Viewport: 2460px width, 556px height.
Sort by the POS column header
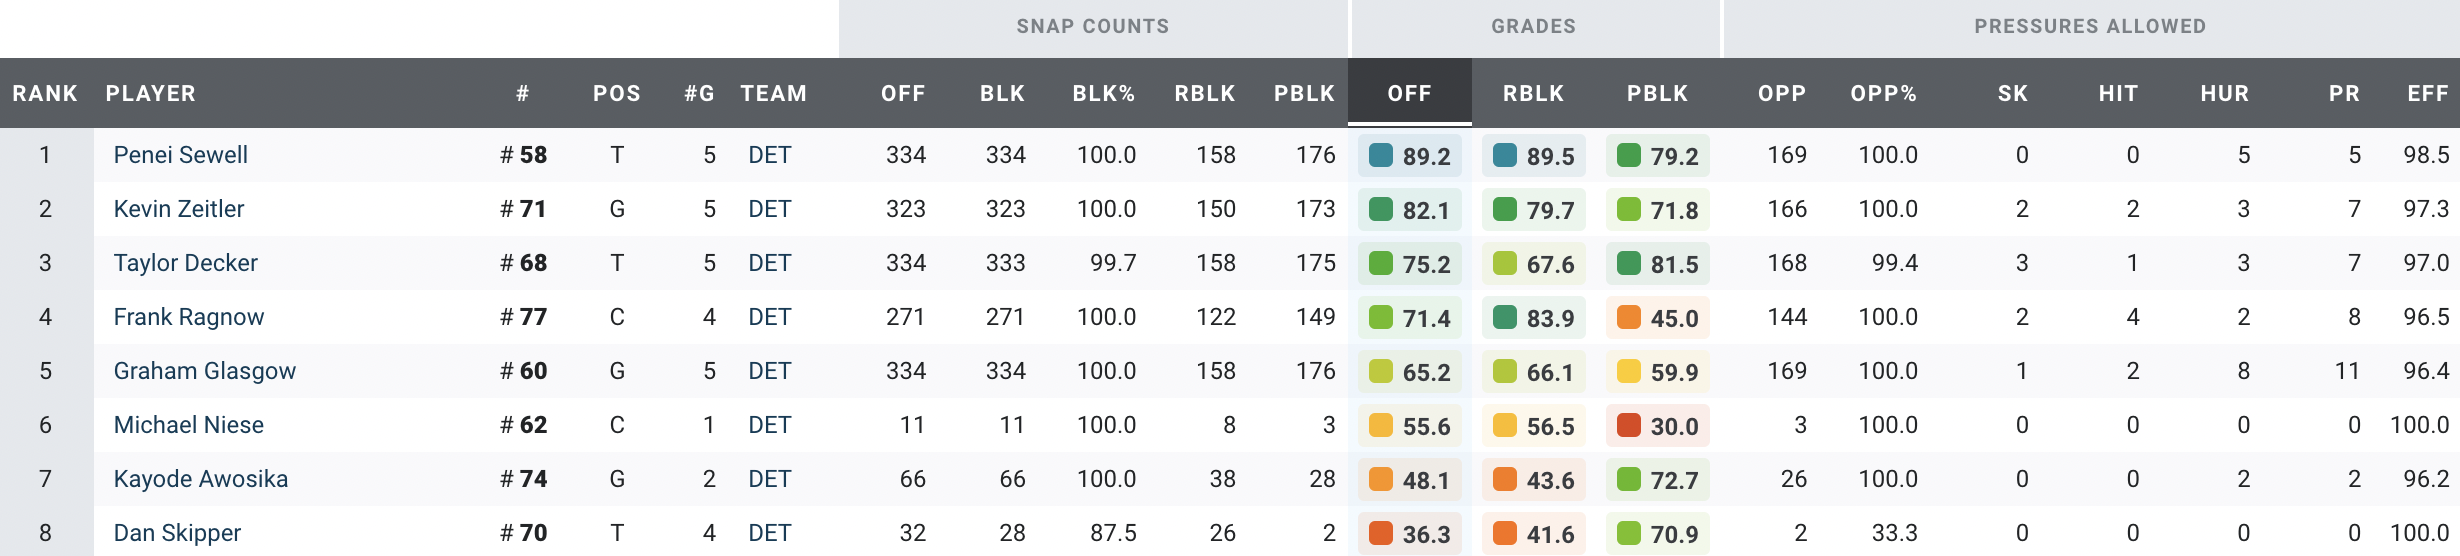(616, 93)
